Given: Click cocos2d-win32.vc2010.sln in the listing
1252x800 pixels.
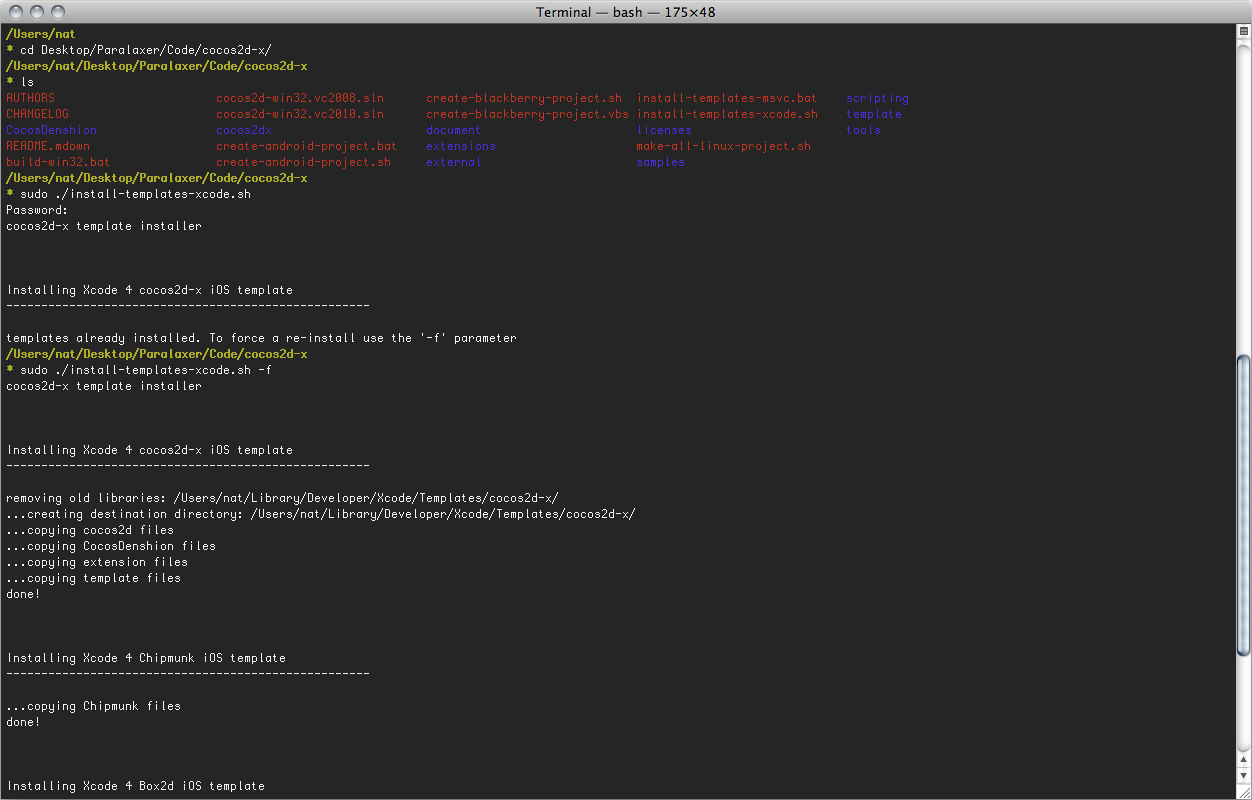Looking at the screenshot, I should pyautogui.click(x=300, y=114).
